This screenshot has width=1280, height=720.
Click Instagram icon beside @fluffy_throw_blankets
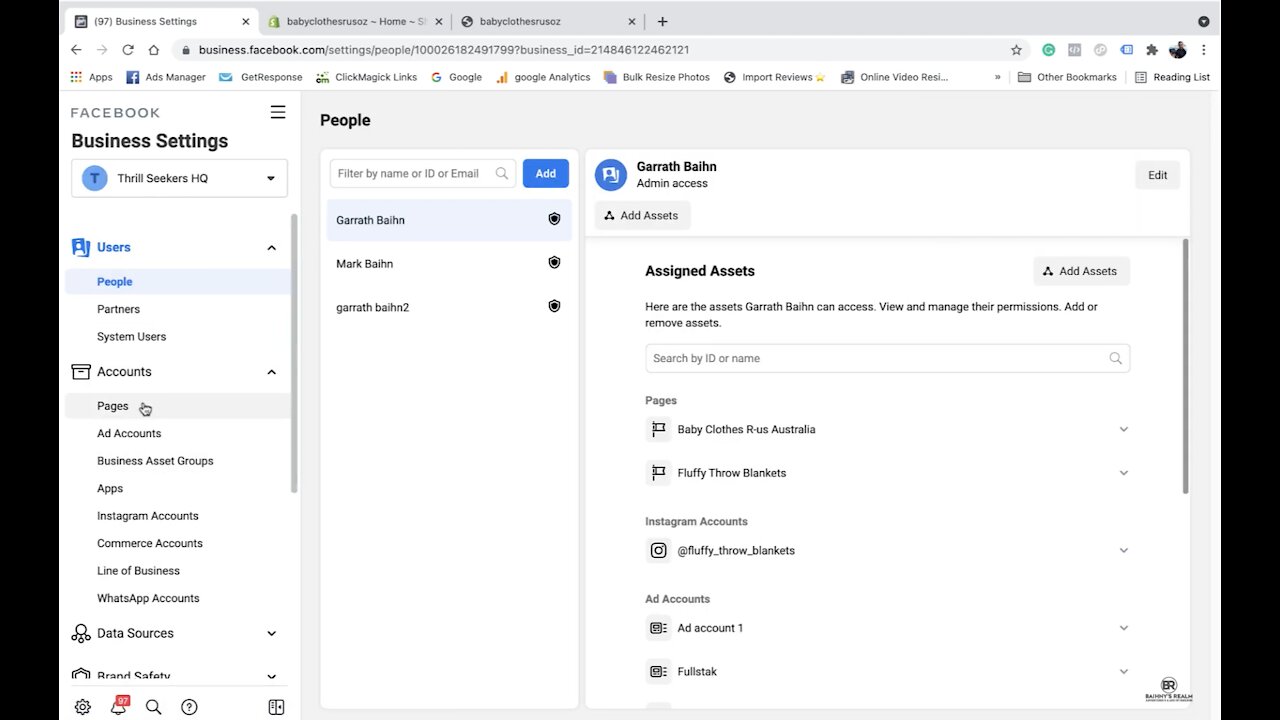pos(658,550)
